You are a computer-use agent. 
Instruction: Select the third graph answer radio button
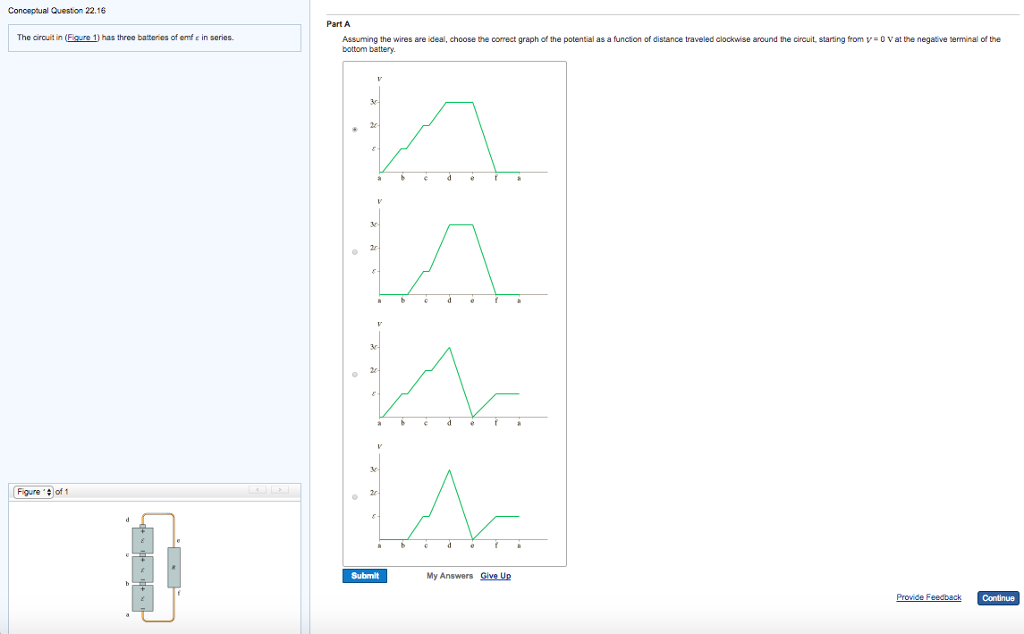[355, 375]
